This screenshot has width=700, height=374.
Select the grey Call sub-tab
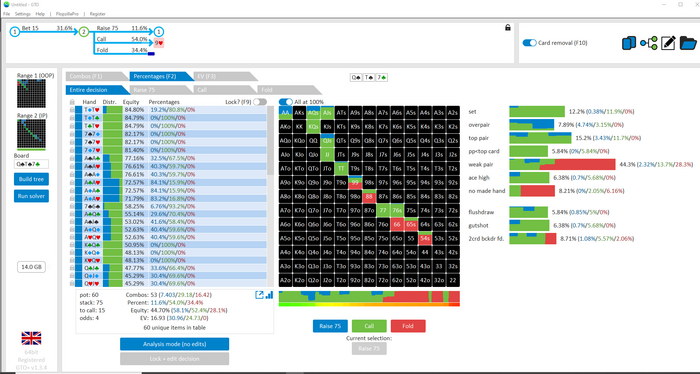(225, 90)
